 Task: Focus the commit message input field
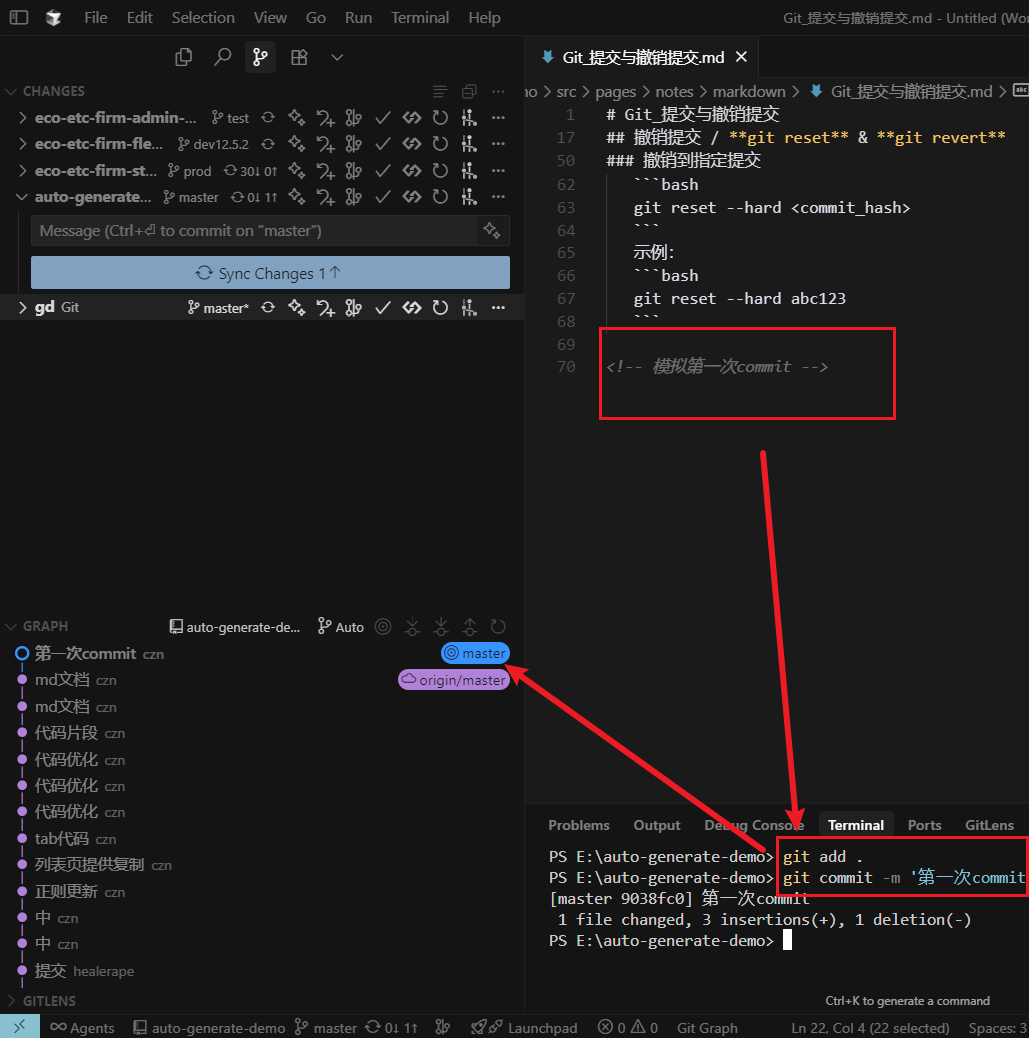click(254, 231)
